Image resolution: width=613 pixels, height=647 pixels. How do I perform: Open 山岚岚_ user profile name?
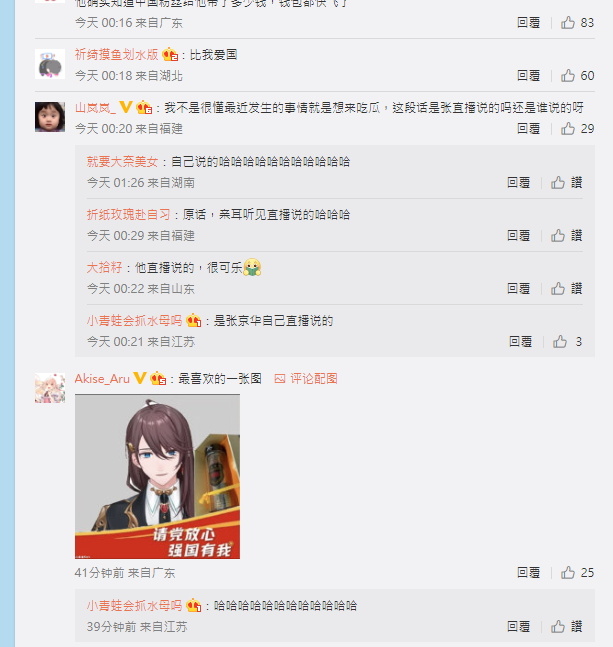95,108
